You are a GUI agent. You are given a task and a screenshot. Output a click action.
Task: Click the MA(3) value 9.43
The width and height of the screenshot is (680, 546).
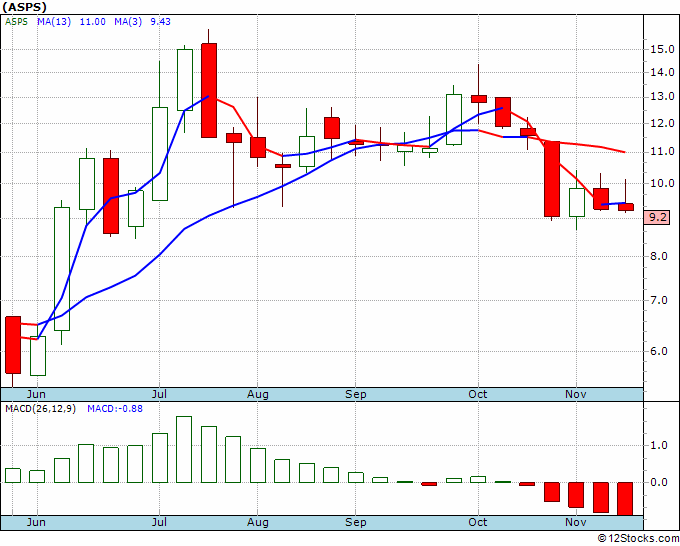[160, 22]
